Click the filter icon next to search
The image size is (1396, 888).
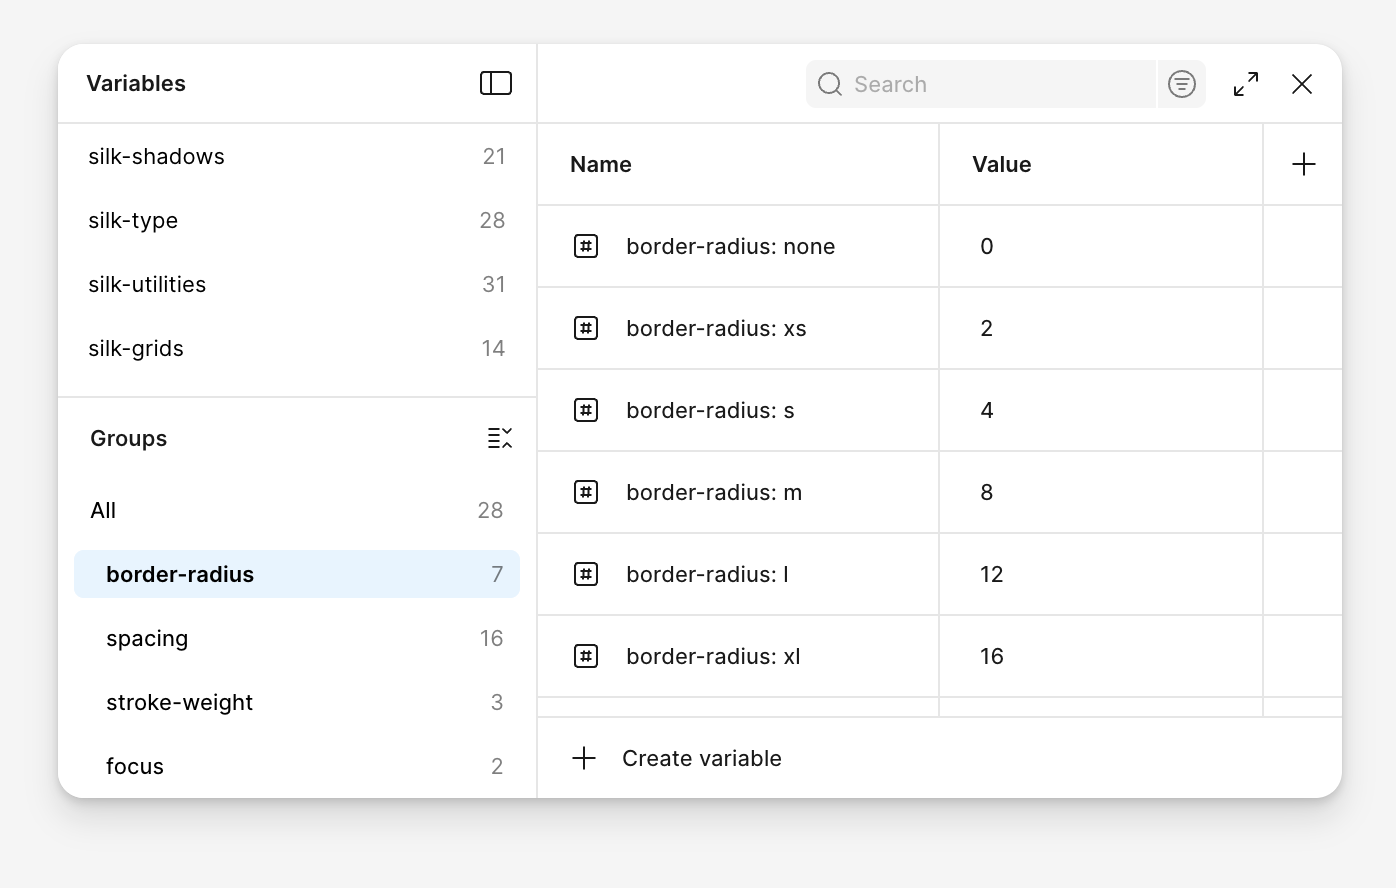tap(1181, 84)
